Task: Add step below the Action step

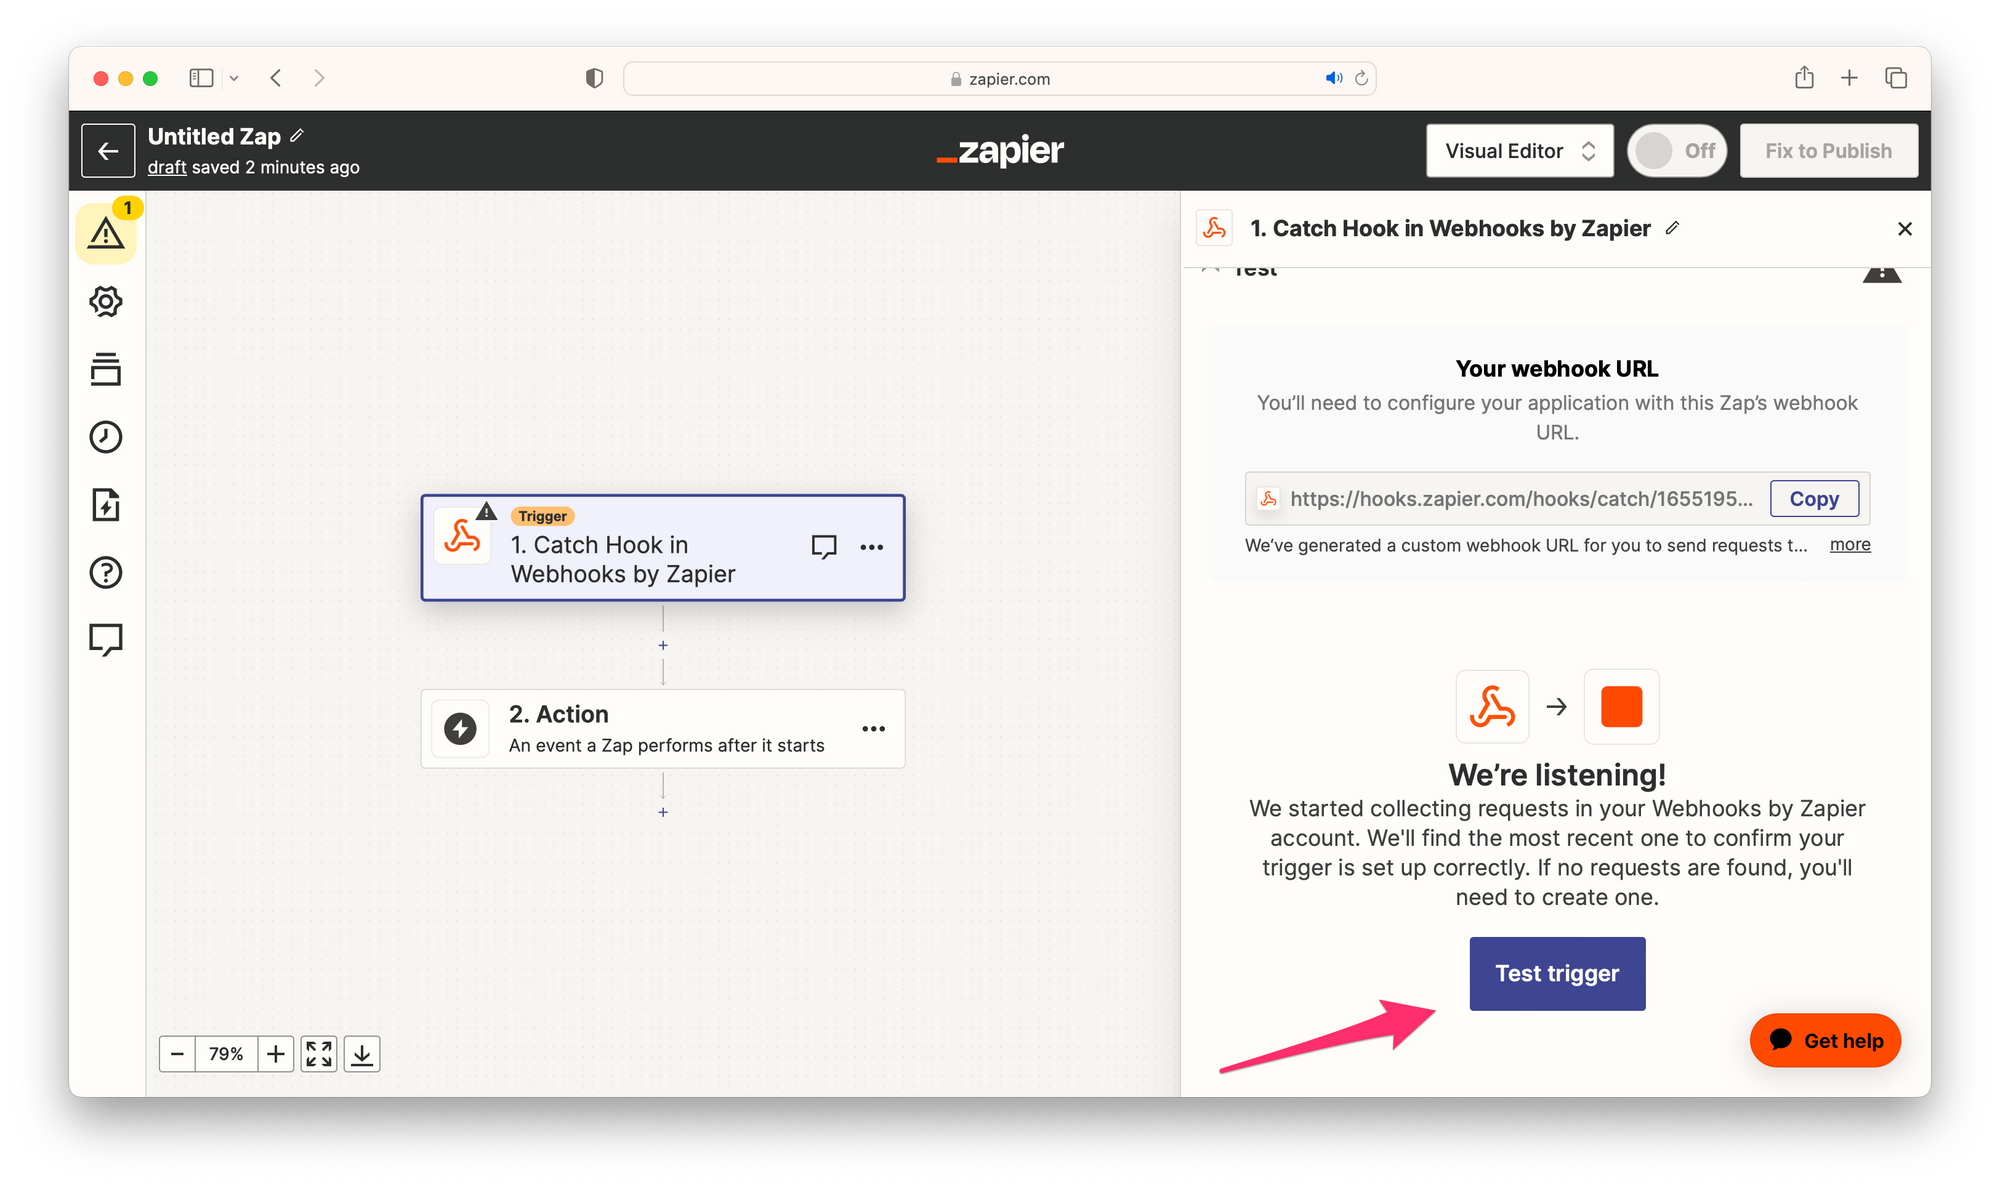Action: tap(663, 812)
